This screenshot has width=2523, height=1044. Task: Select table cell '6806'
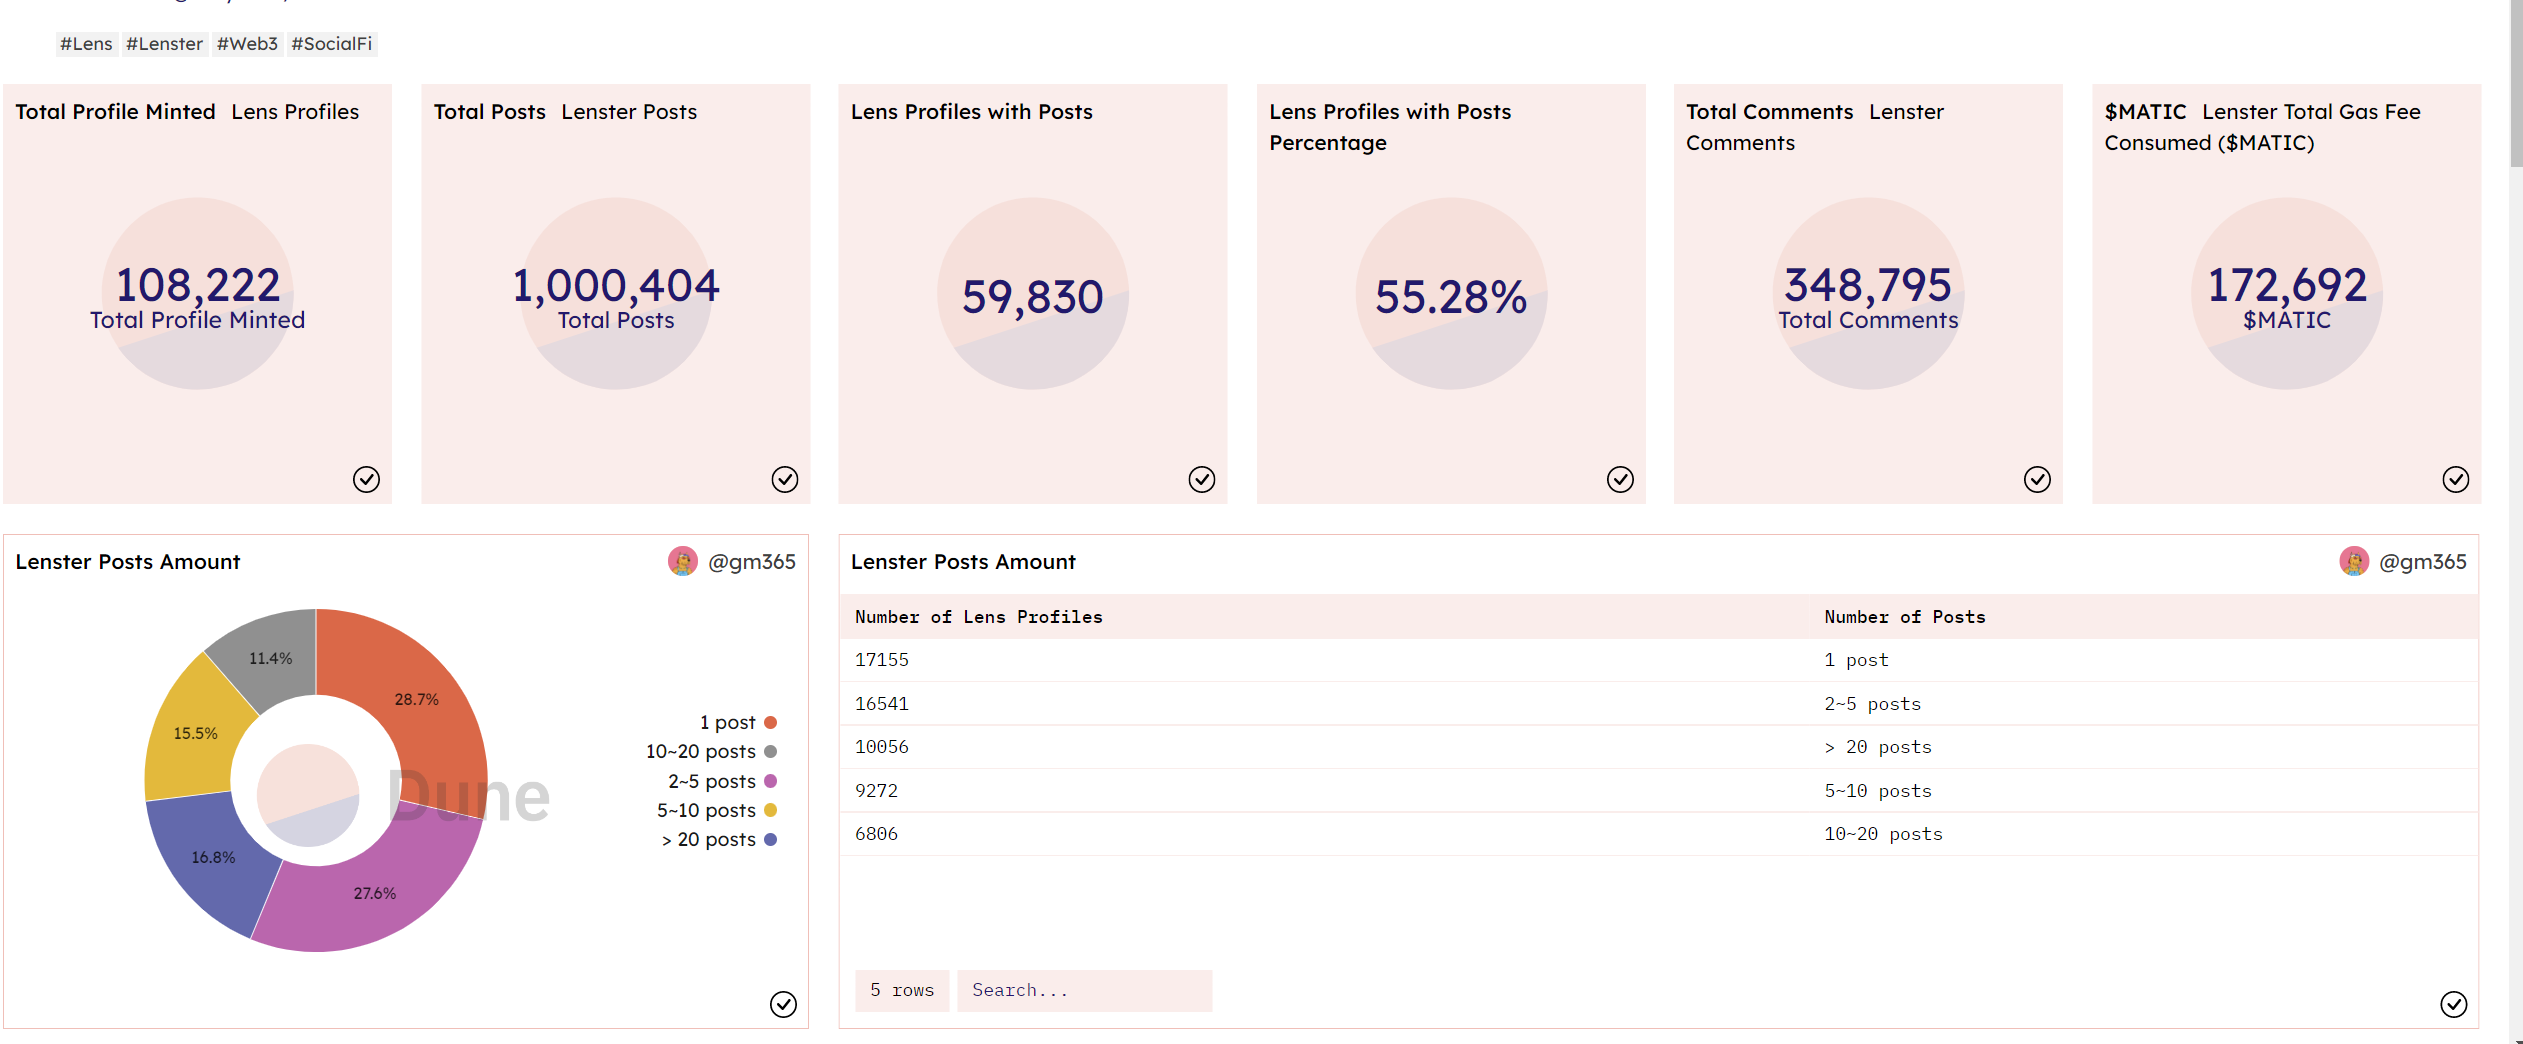(x=876, y=834)
